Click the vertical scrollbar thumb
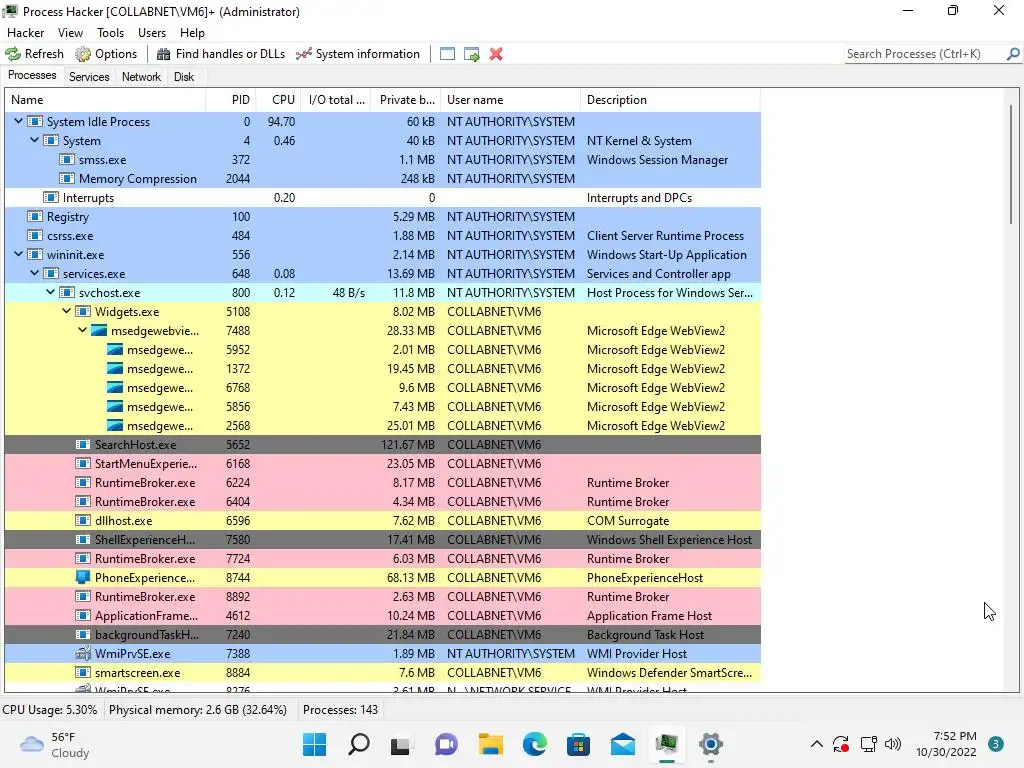This screenshot has height=768, width=1024. 1011,165
